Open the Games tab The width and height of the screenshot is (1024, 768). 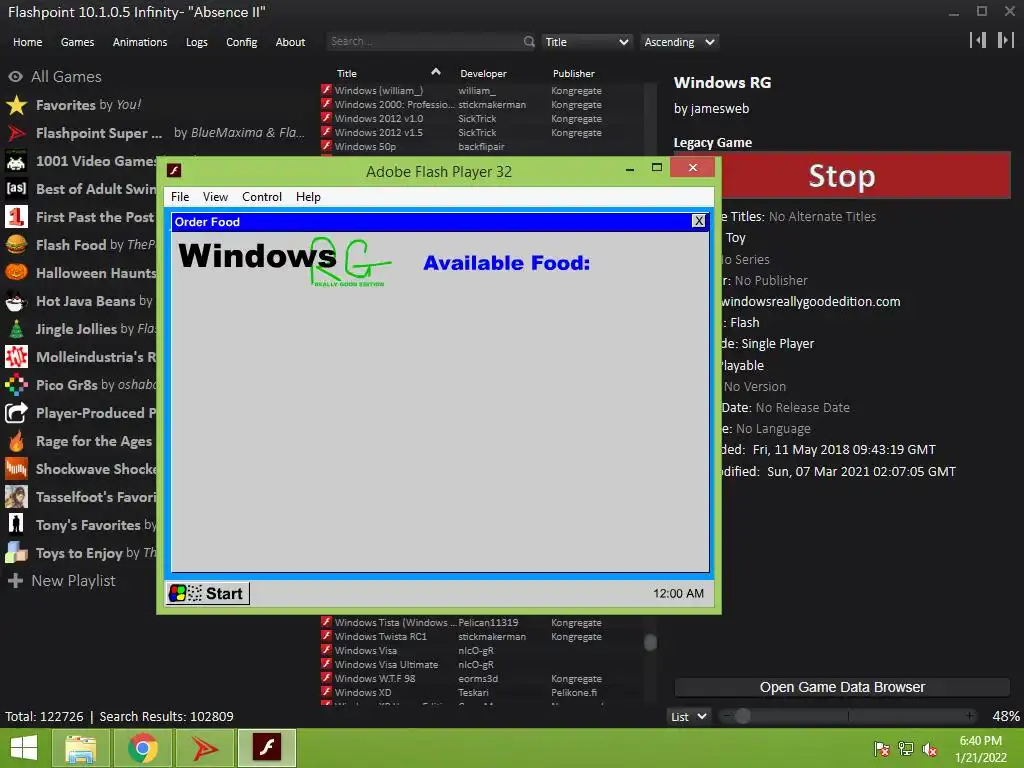point(77,42)
